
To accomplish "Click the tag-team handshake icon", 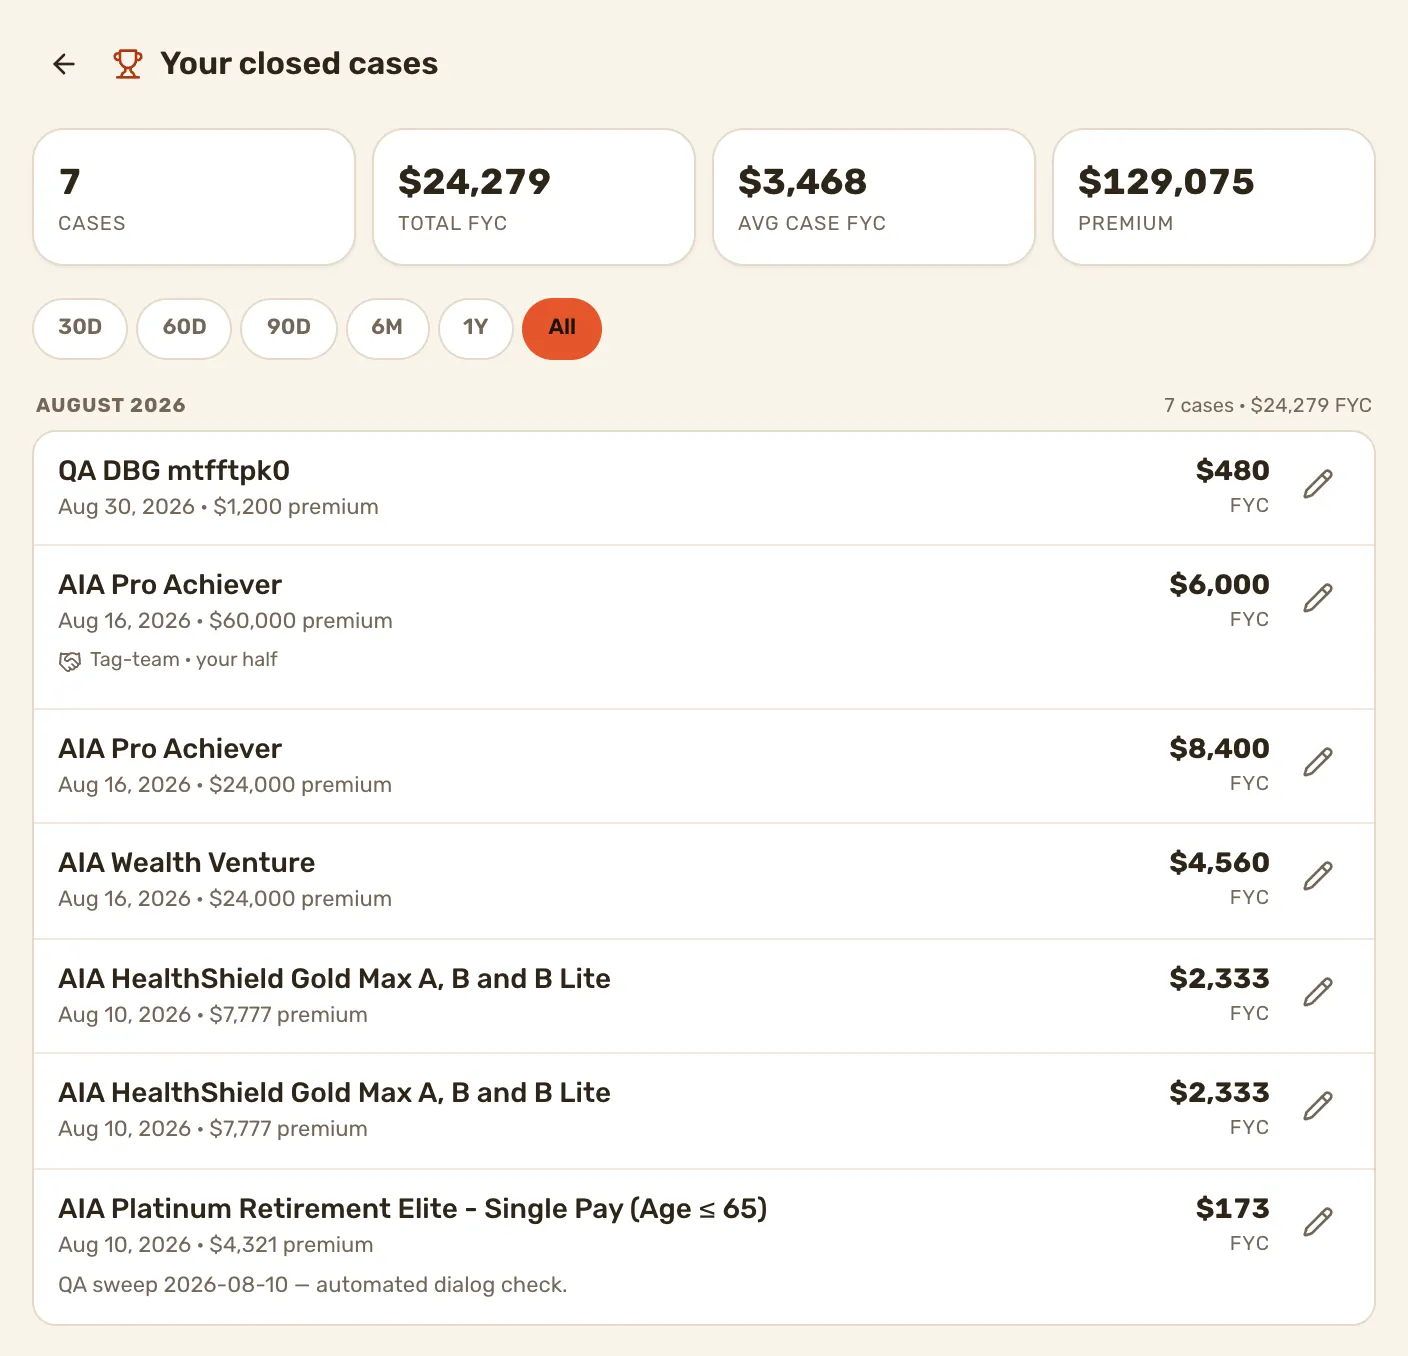I will 69,661.
